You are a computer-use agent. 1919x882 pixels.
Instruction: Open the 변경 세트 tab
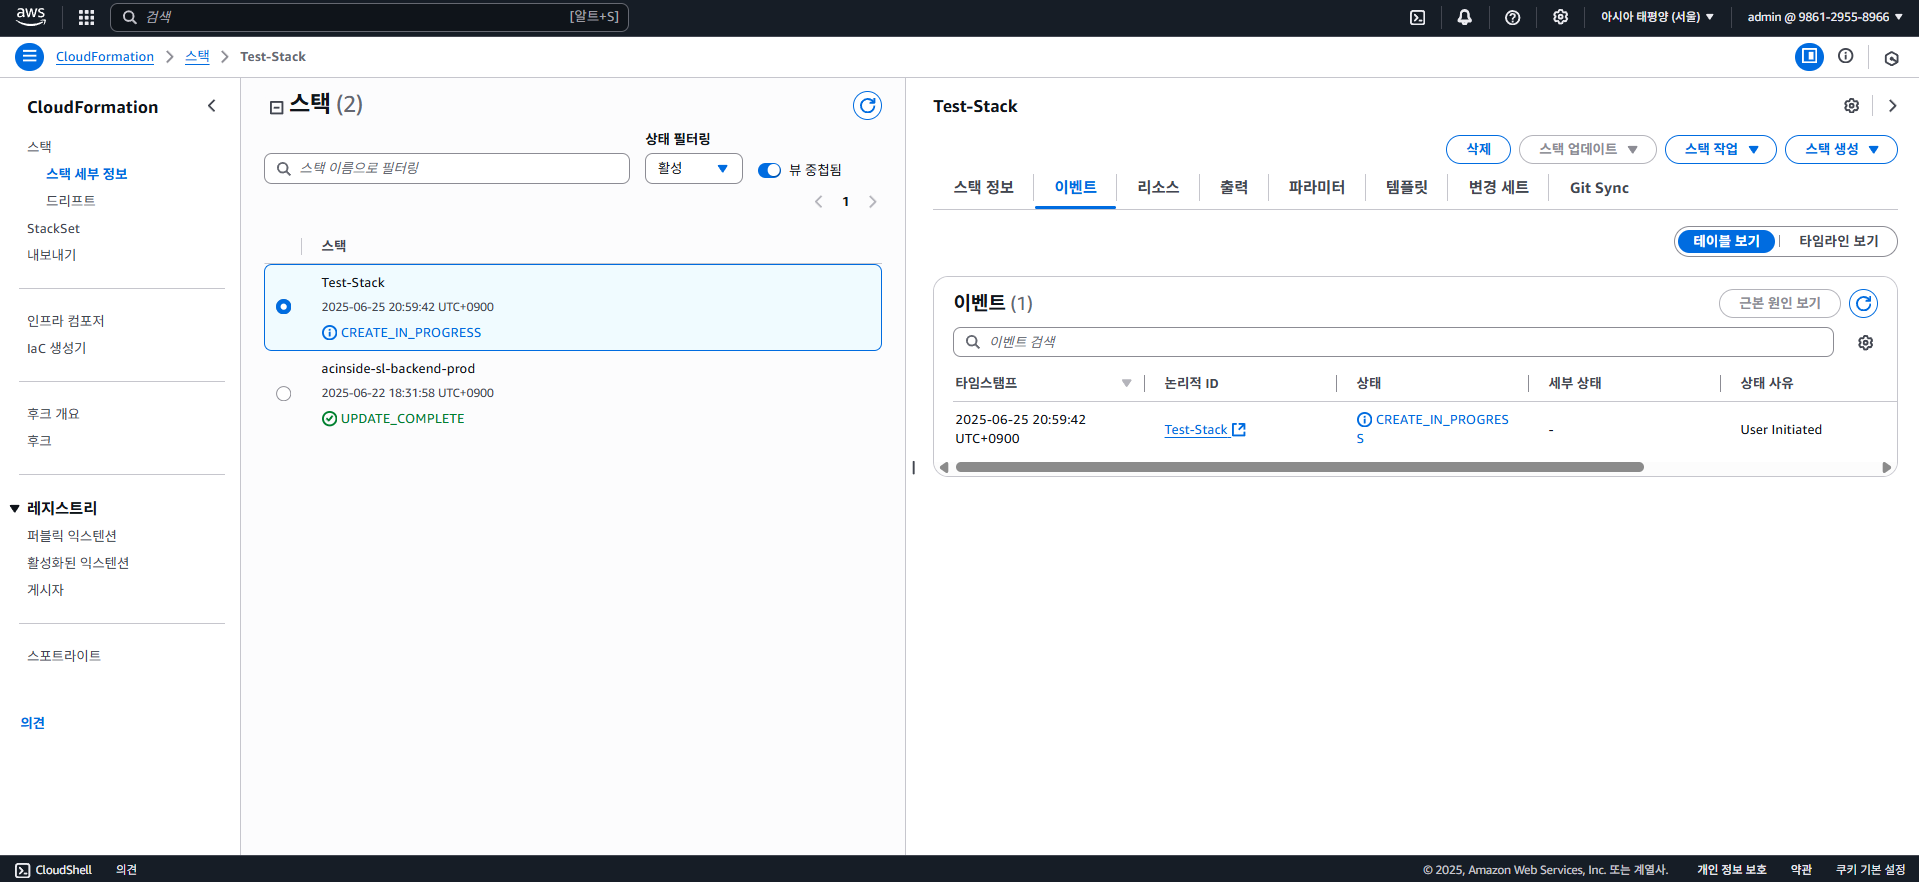pyautogui.click(x=1498, y=187)
